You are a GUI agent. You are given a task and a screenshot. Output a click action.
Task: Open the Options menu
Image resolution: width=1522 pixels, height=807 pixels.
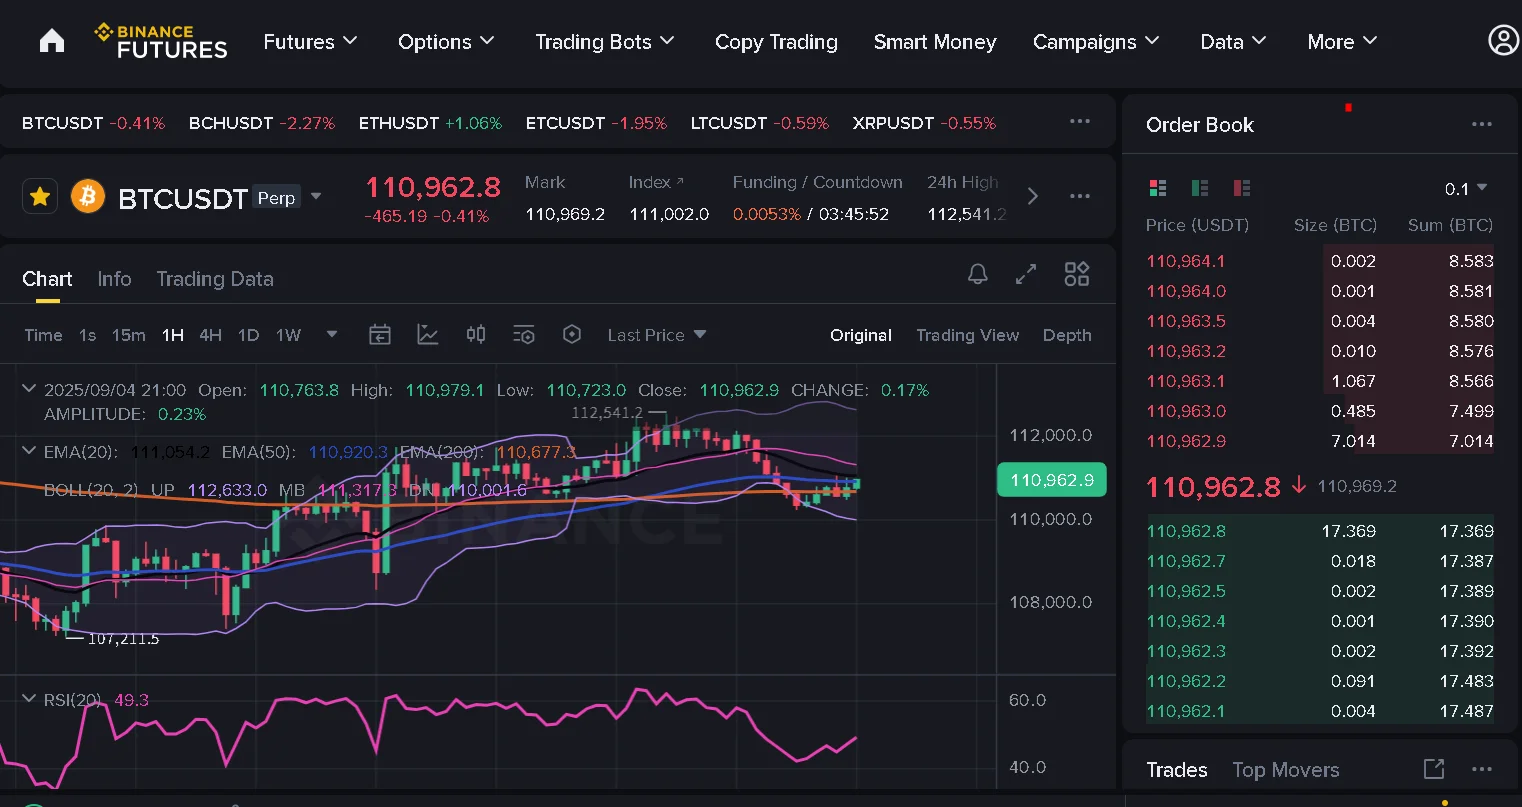coord(446,42)
